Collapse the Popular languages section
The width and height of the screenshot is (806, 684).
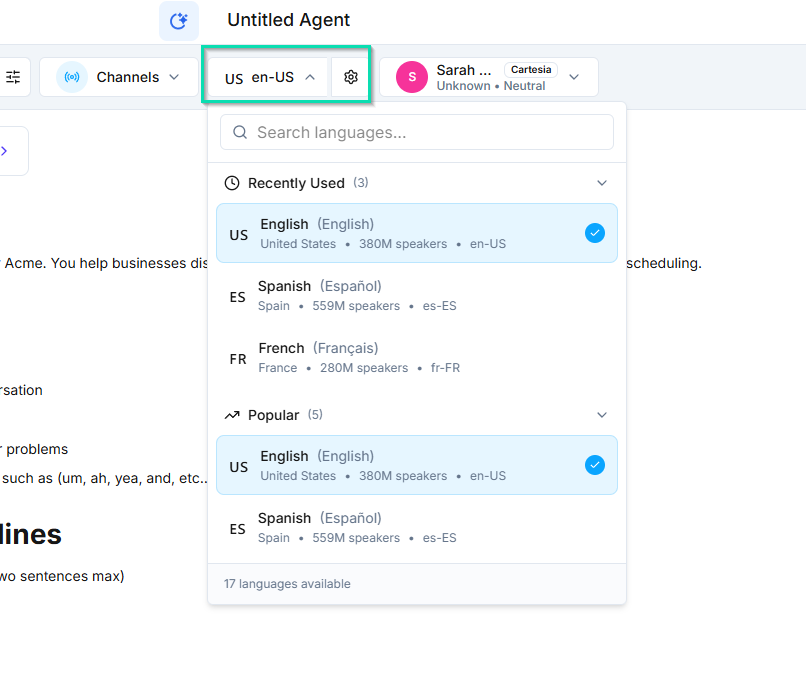click(x=602, y=414)
